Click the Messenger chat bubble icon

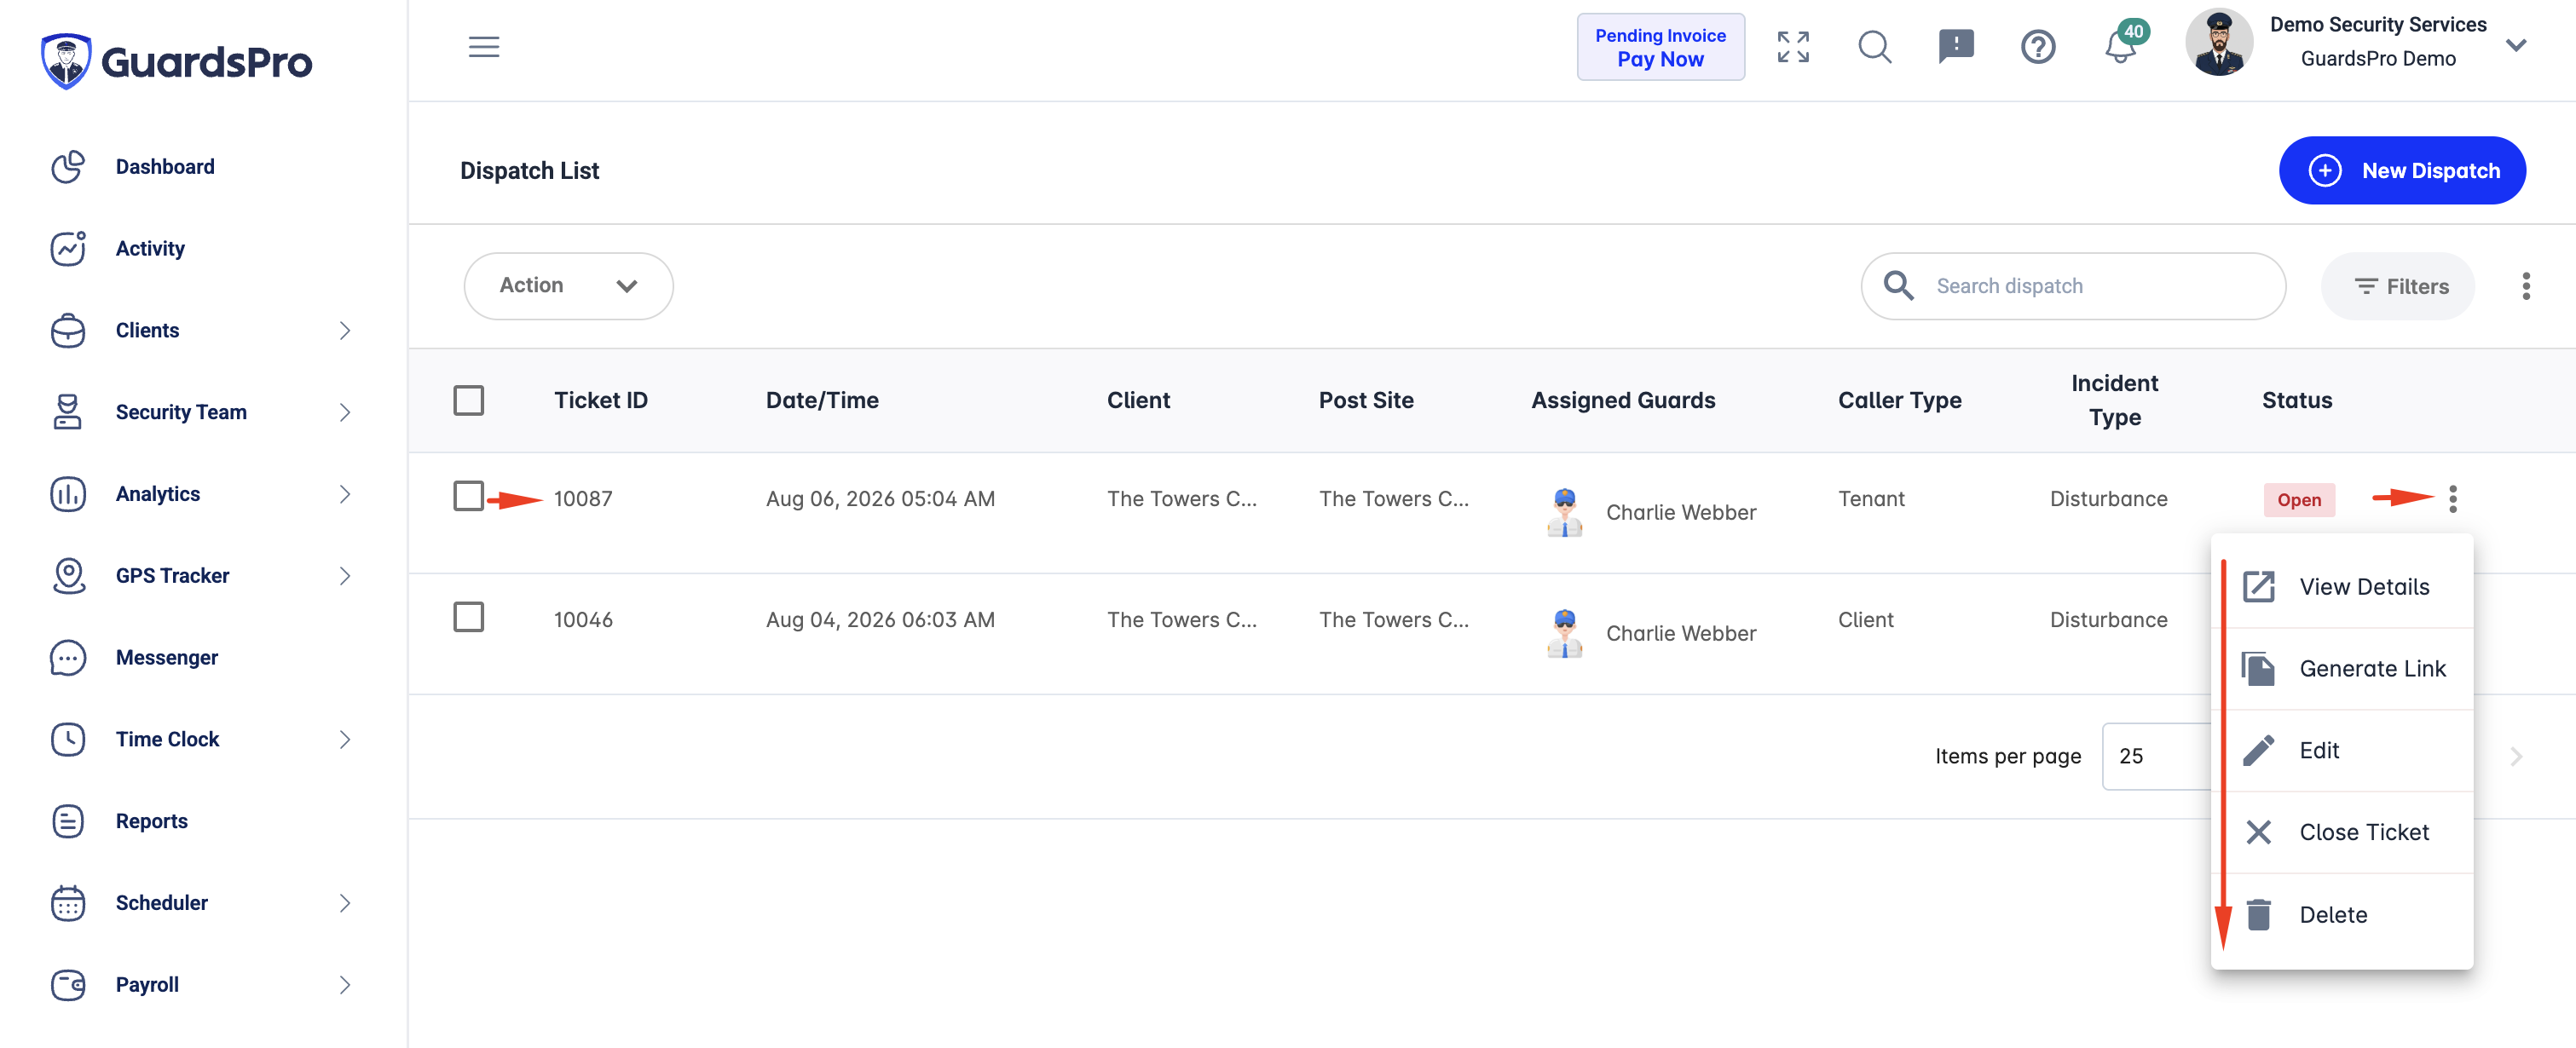[68, 658]
